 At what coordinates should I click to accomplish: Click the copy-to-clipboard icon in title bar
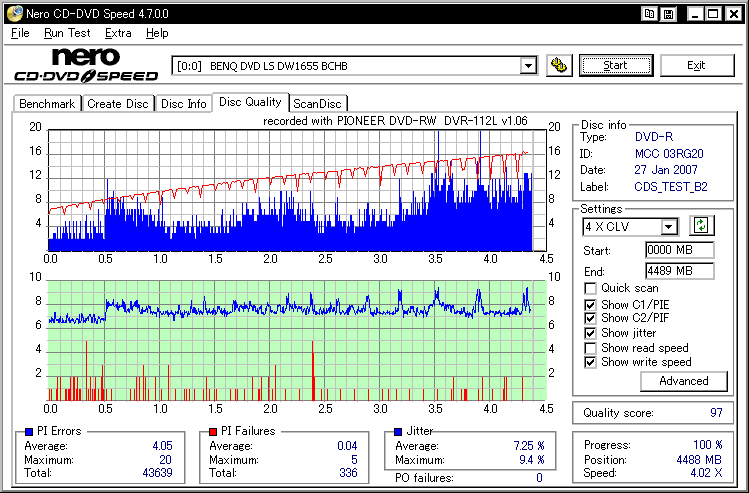pyautogui.click(x=649, y=14)
